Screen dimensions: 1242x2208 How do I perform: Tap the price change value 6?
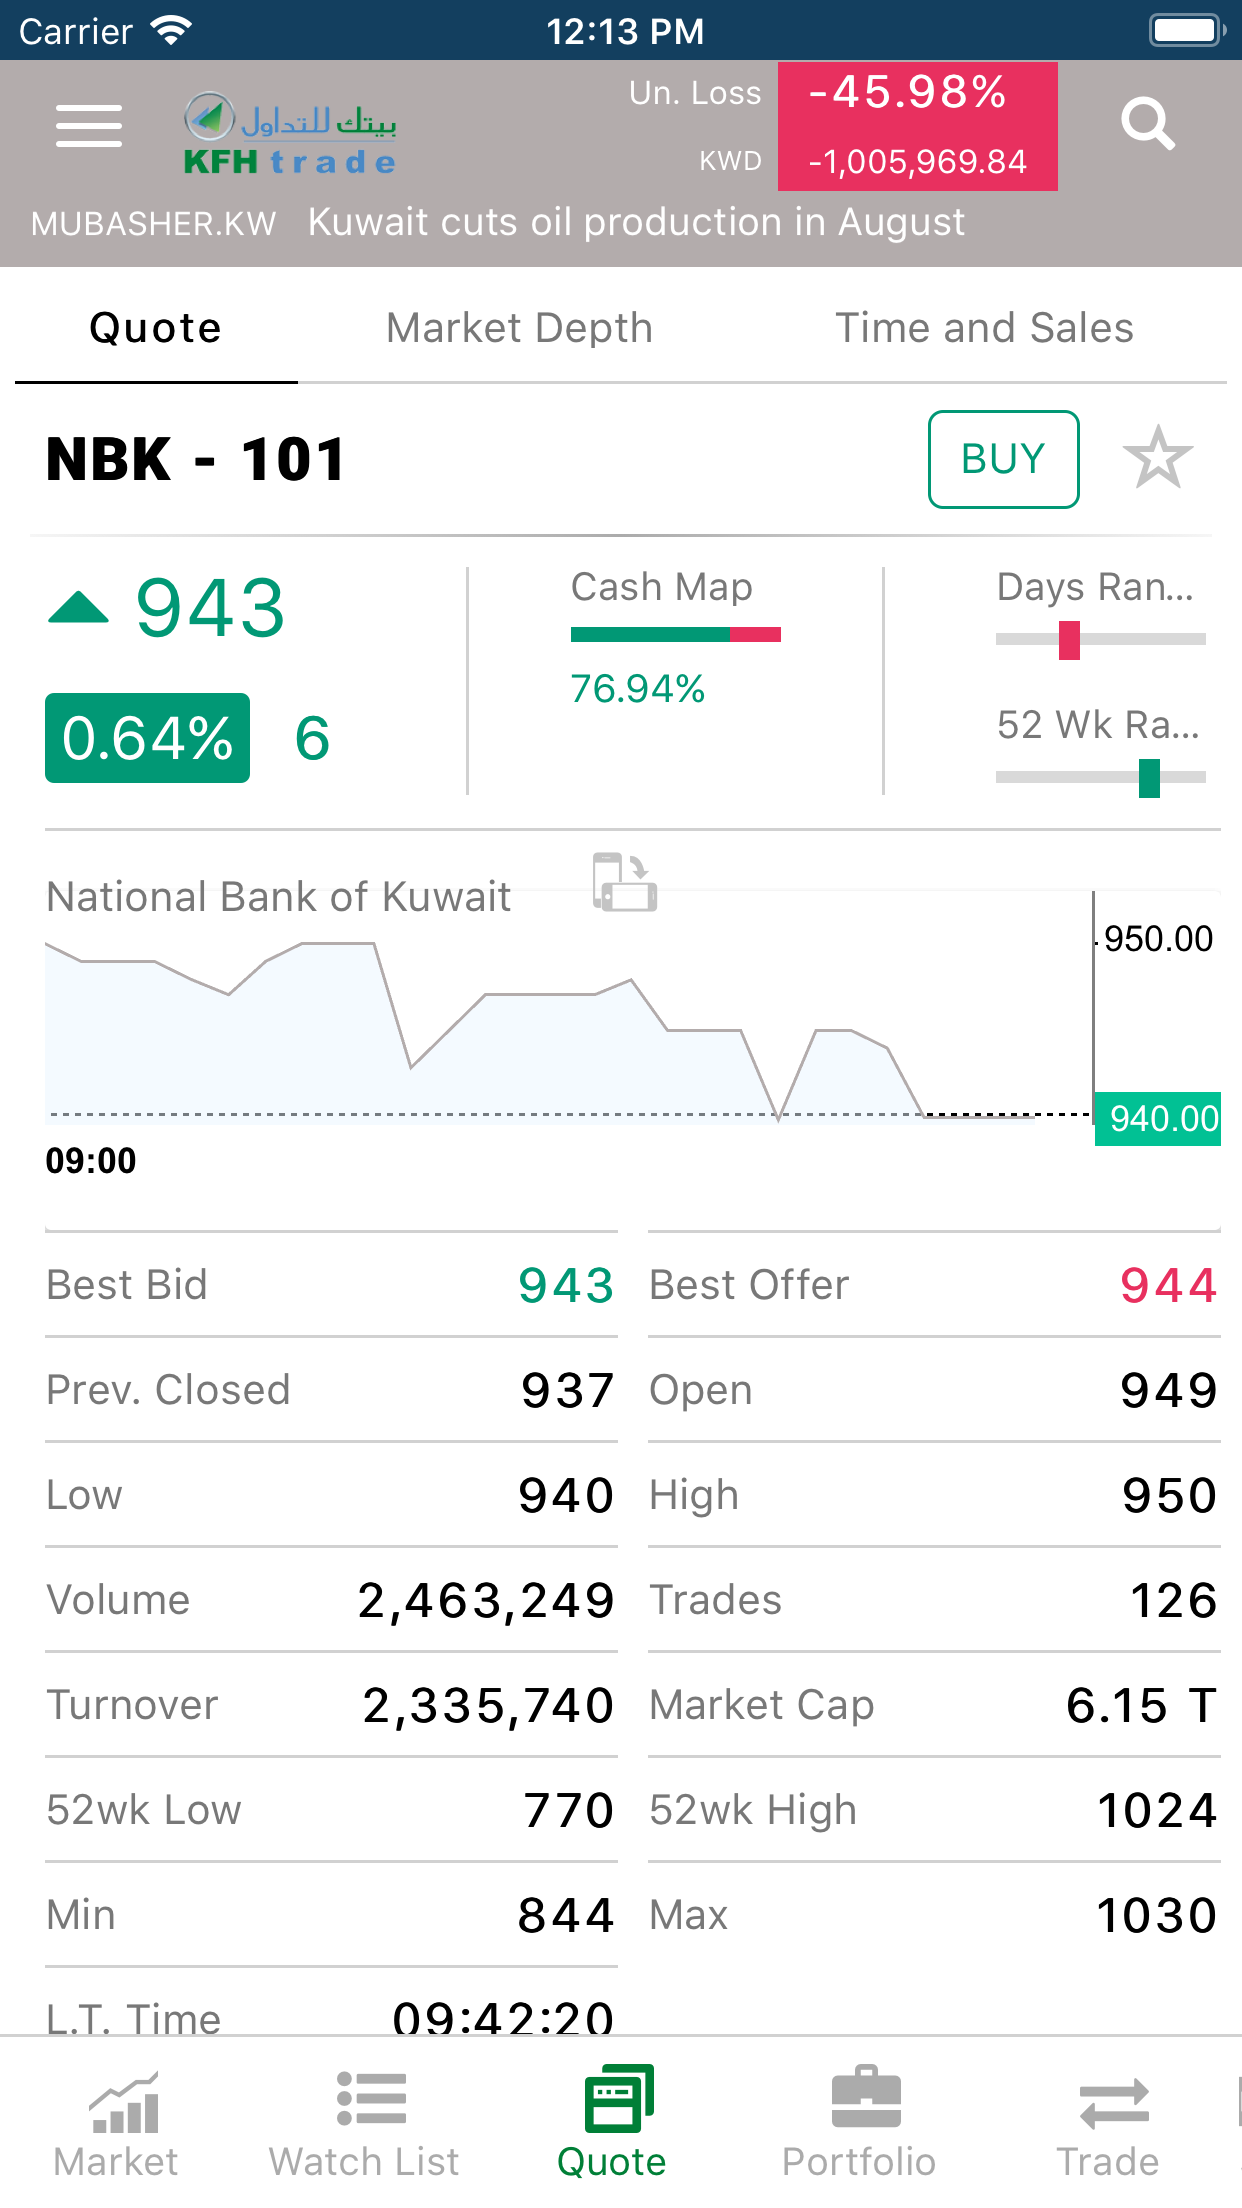click(x=312, y=738)
